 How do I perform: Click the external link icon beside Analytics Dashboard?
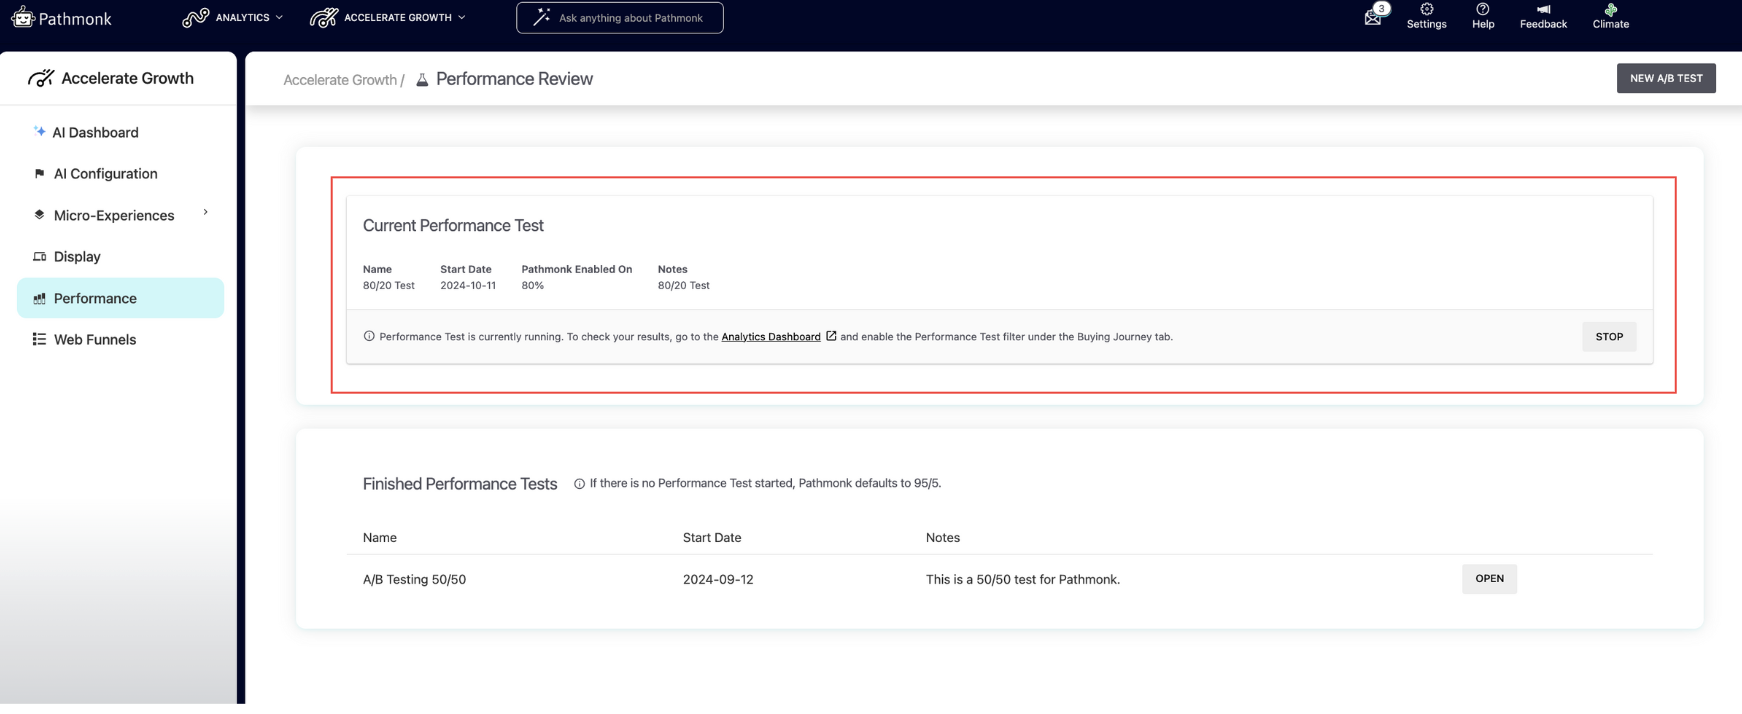coord(831,336)
